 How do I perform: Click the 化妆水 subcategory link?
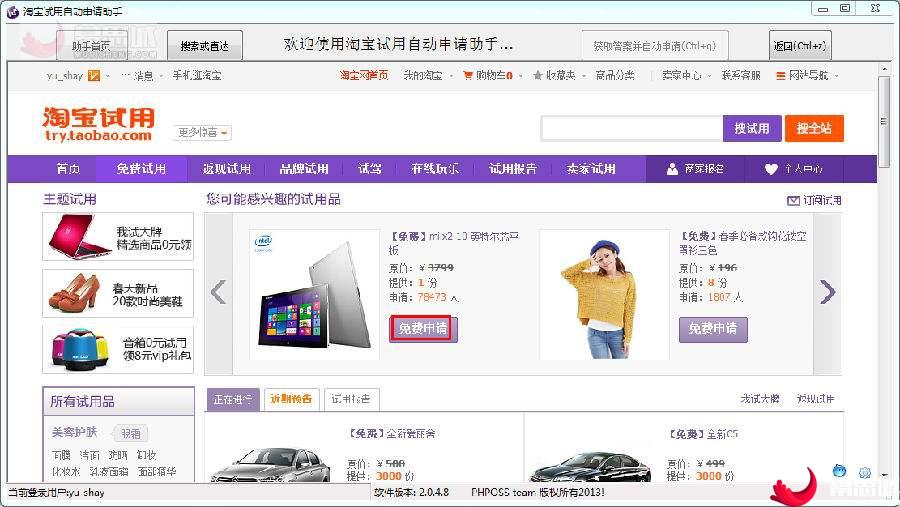tap(65, 472)
